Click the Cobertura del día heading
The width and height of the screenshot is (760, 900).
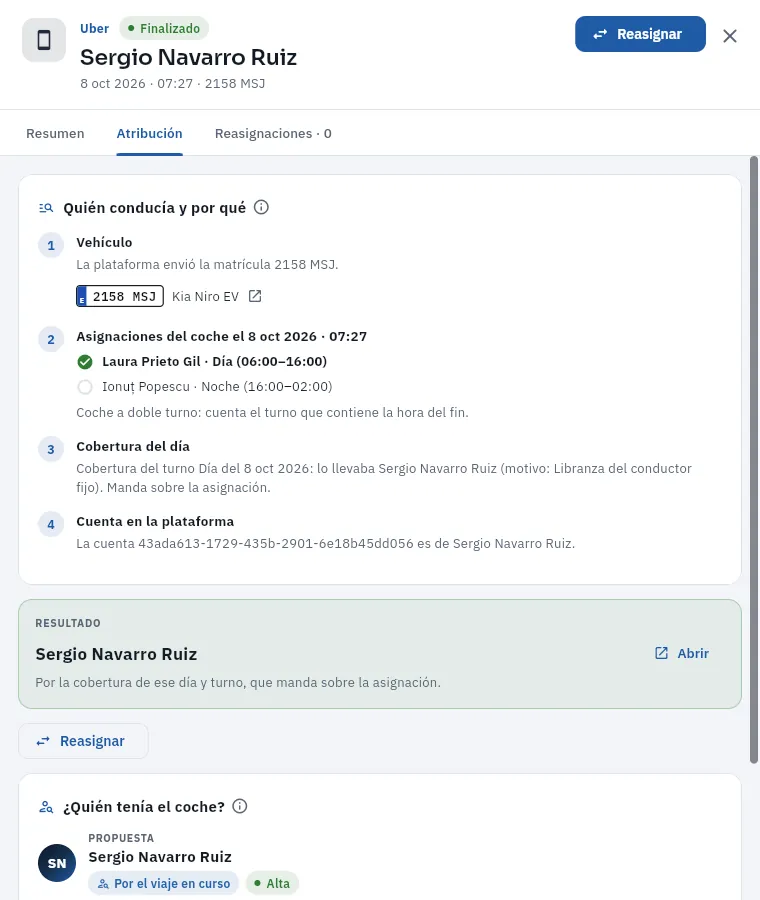[133, 447]
